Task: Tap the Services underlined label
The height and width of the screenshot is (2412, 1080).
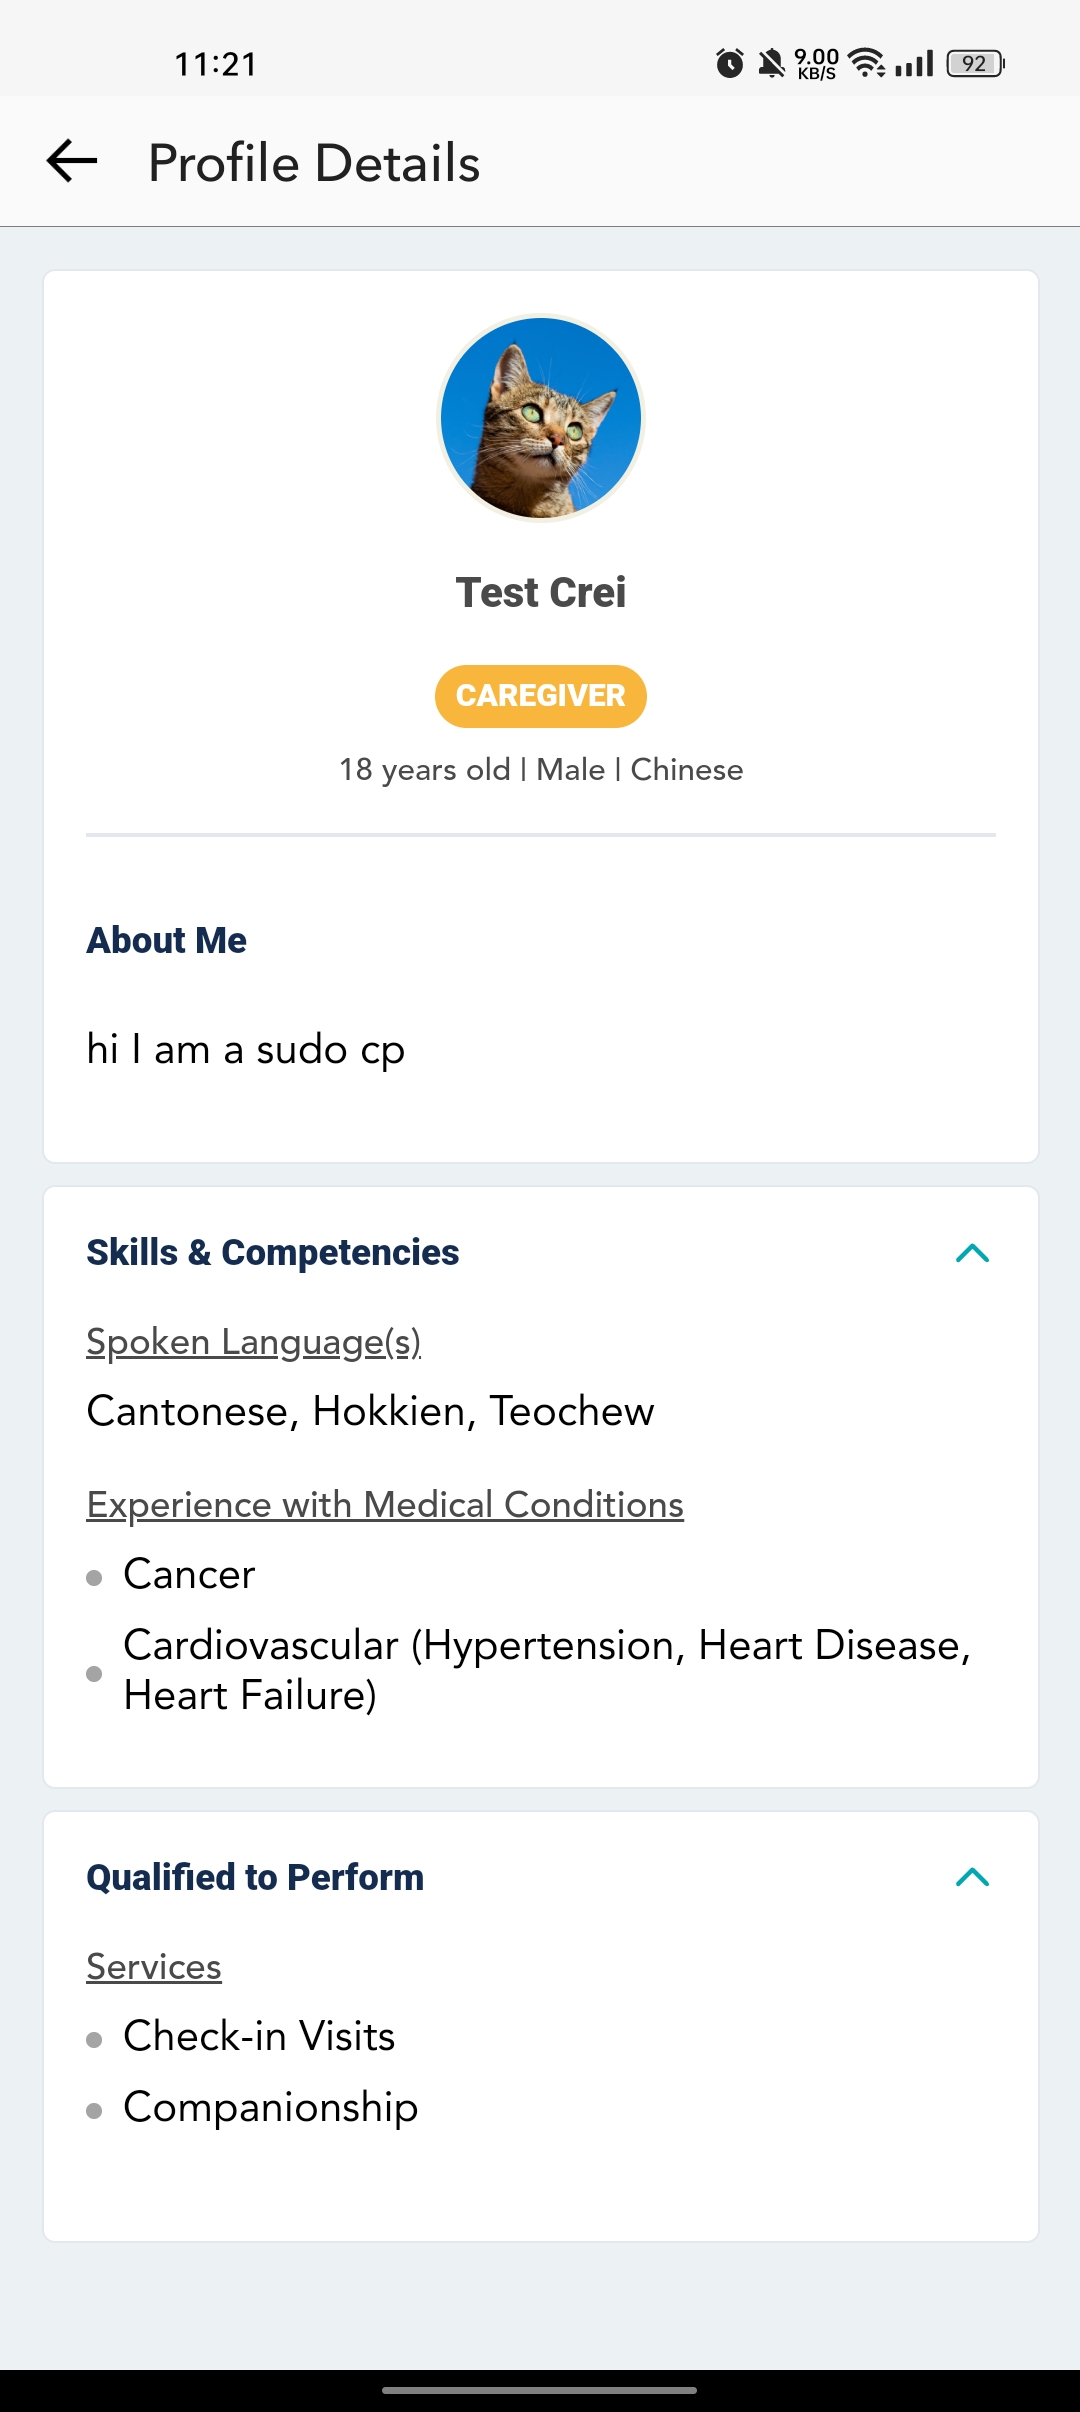Action: (x=154, y=1967)
